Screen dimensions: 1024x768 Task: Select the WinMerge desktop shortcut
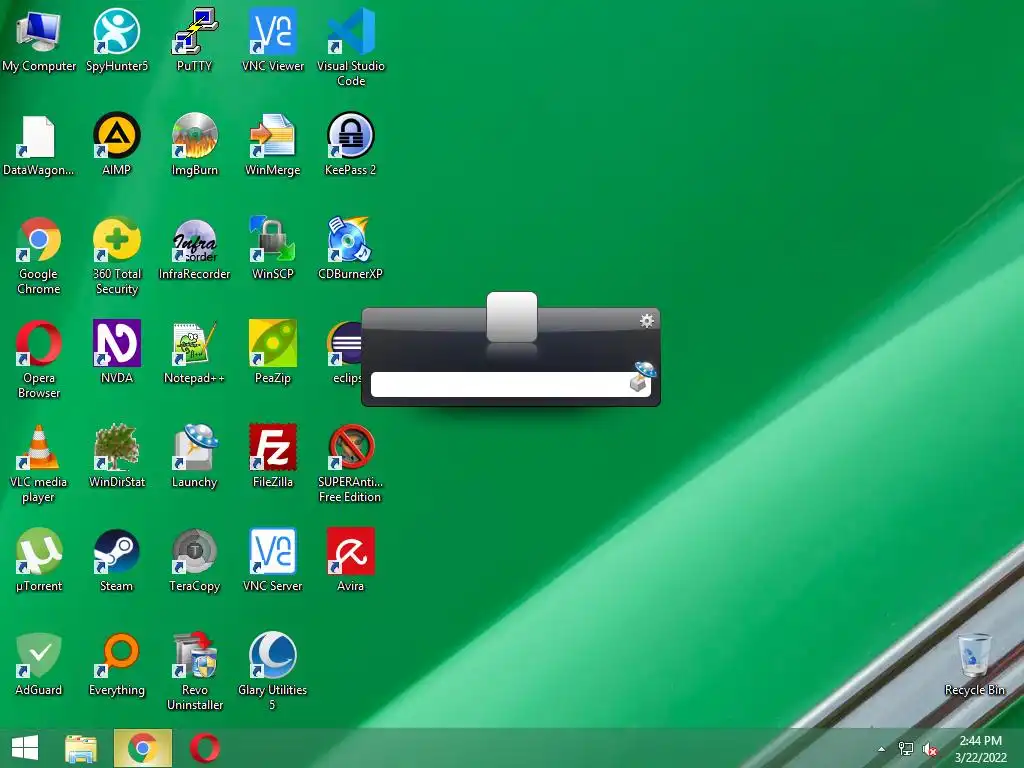273,145
